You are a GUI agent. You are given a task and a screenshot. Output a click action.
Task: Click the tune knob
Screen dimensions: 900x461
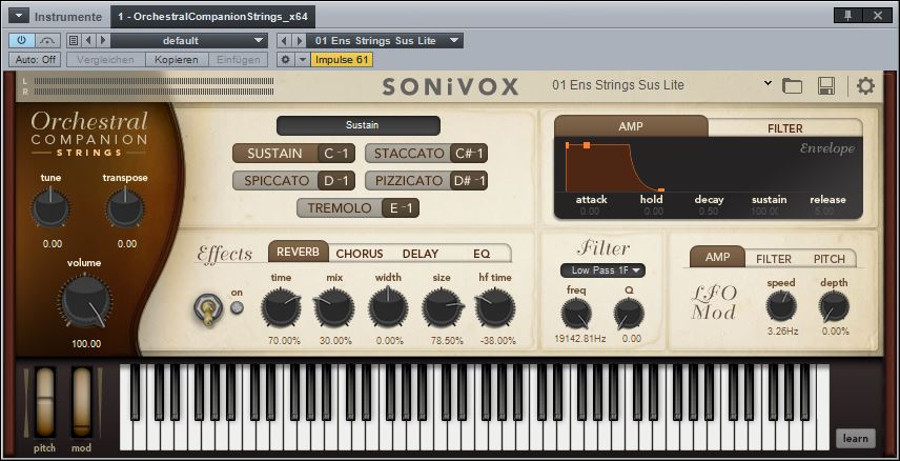tap(51, 208)
